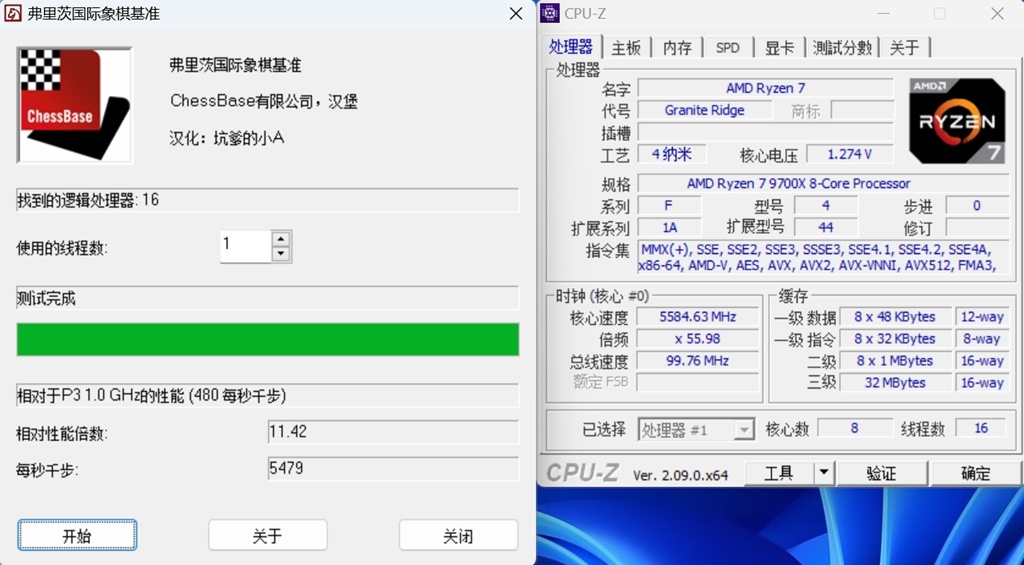
Task: Click the kilonodes per second value 5479
Action: coord(393,468)
